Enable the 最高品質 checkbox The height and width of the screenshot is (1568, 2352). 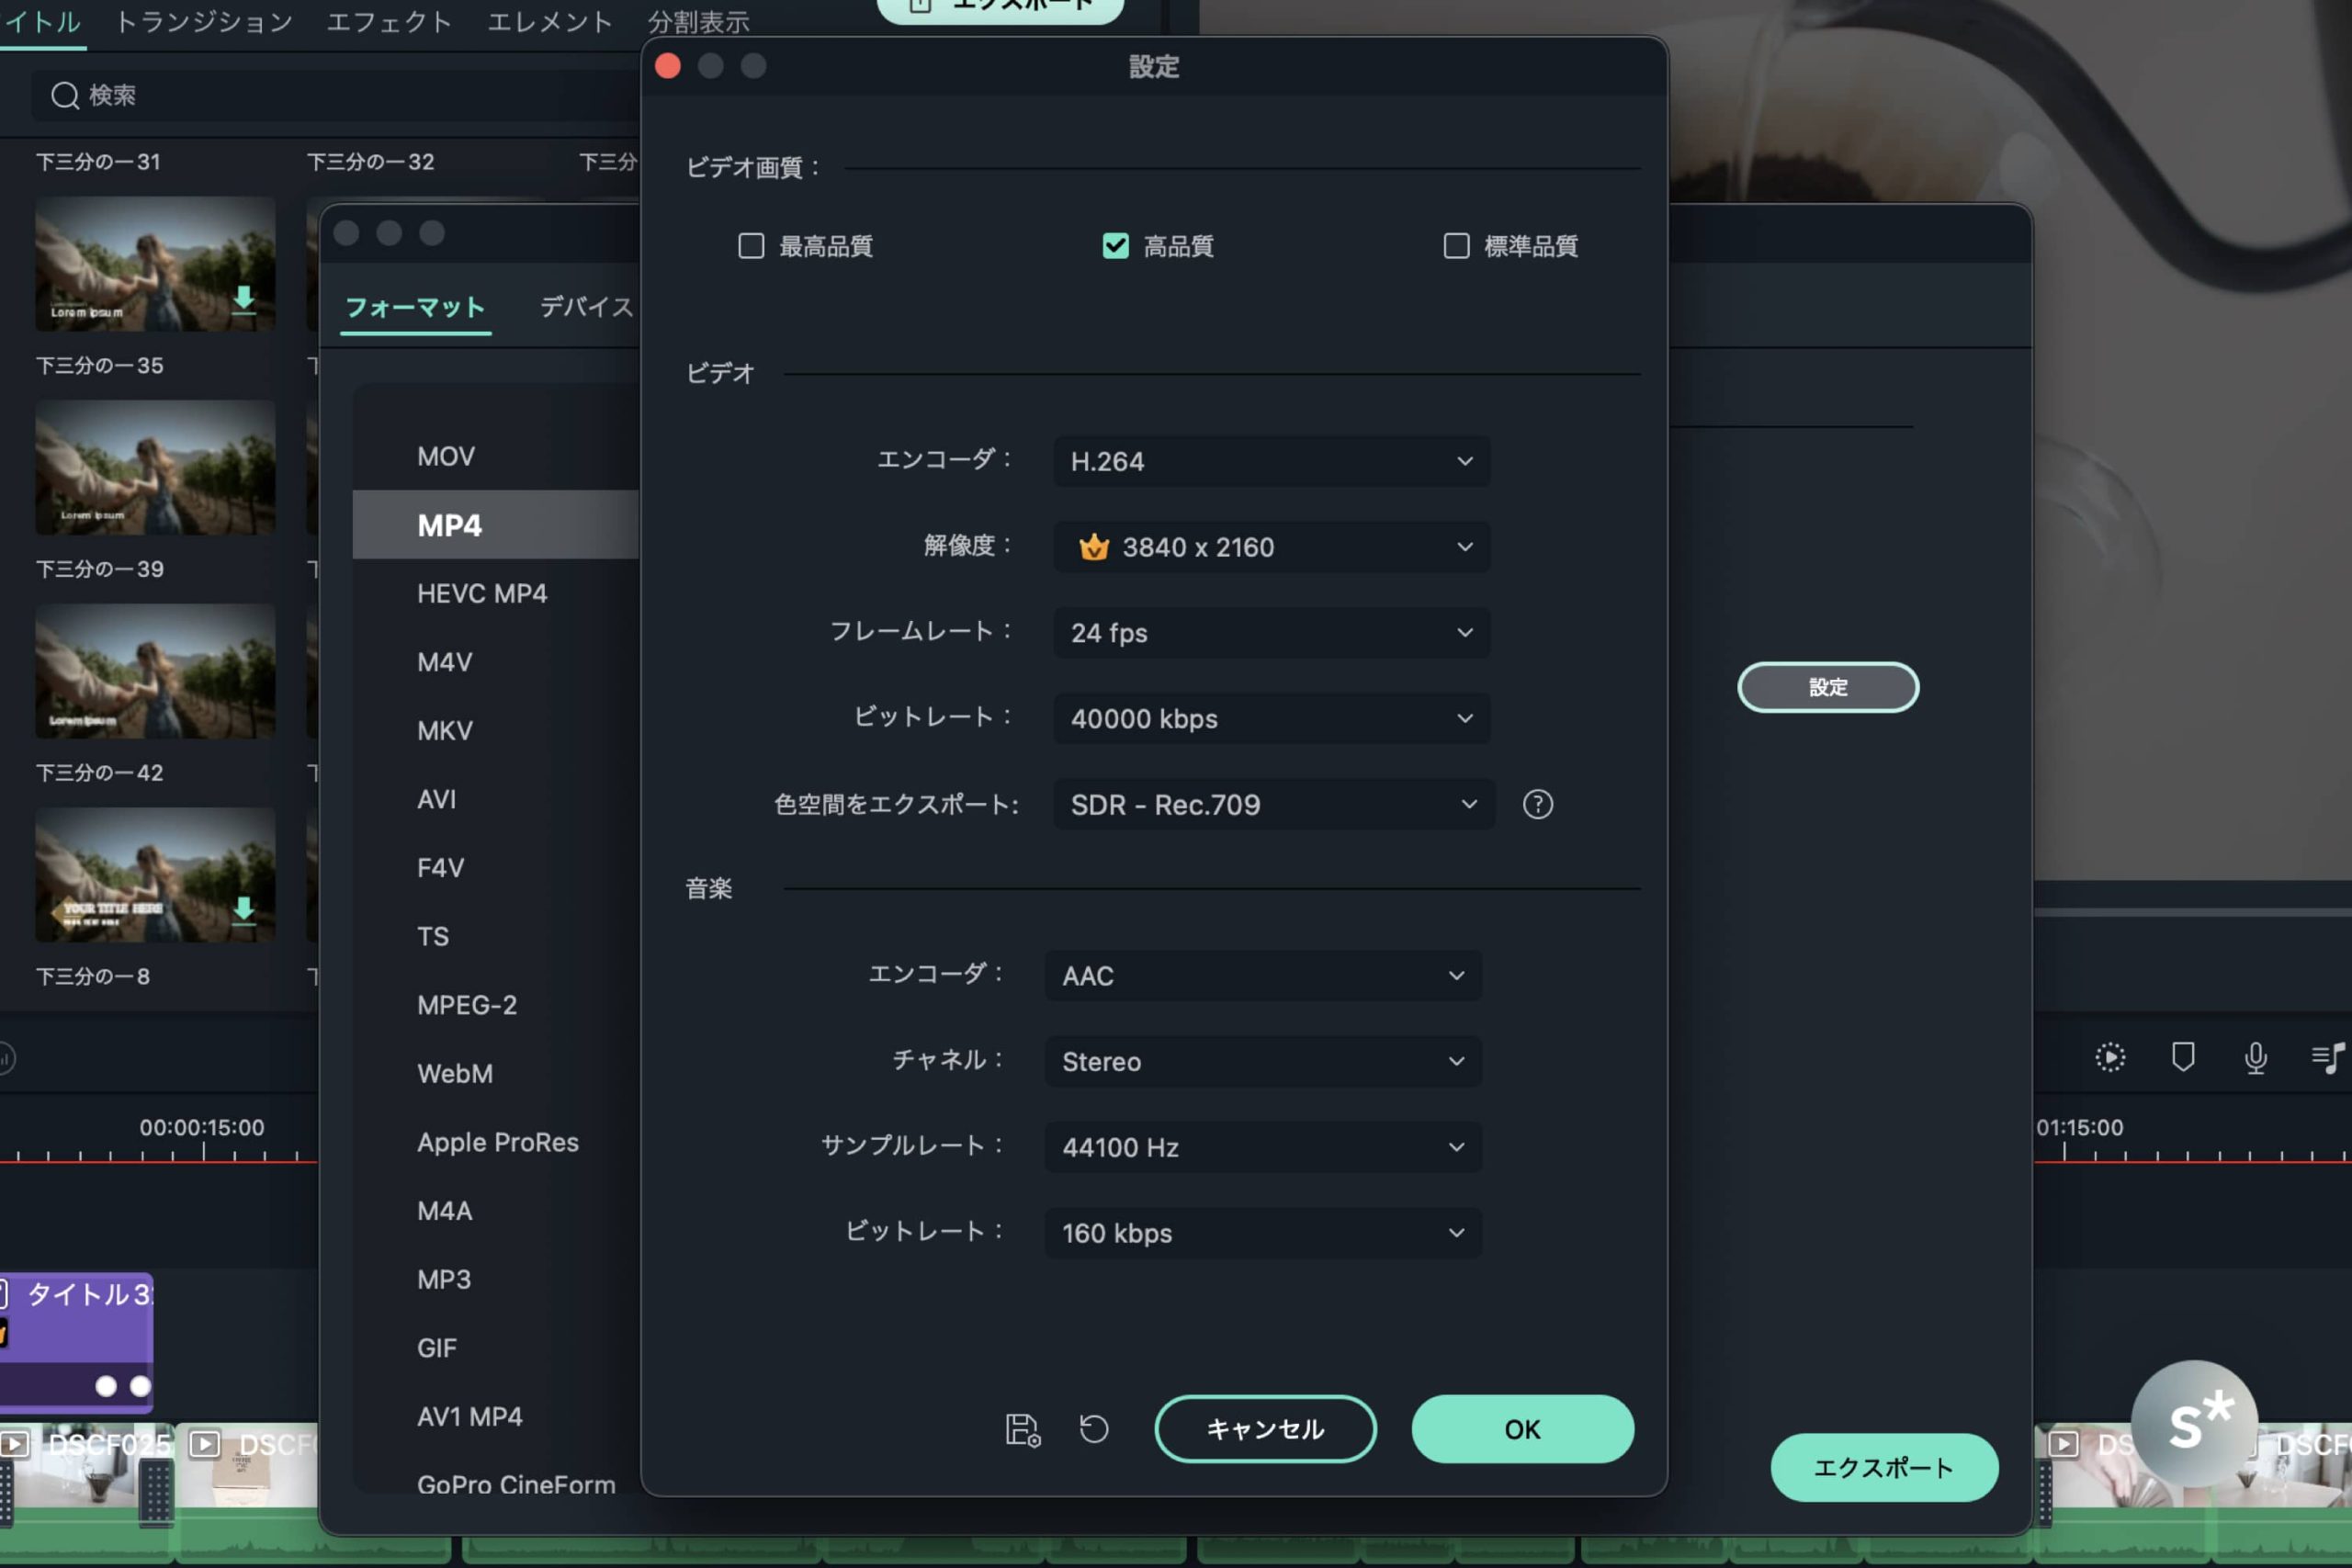coord(751,246)
